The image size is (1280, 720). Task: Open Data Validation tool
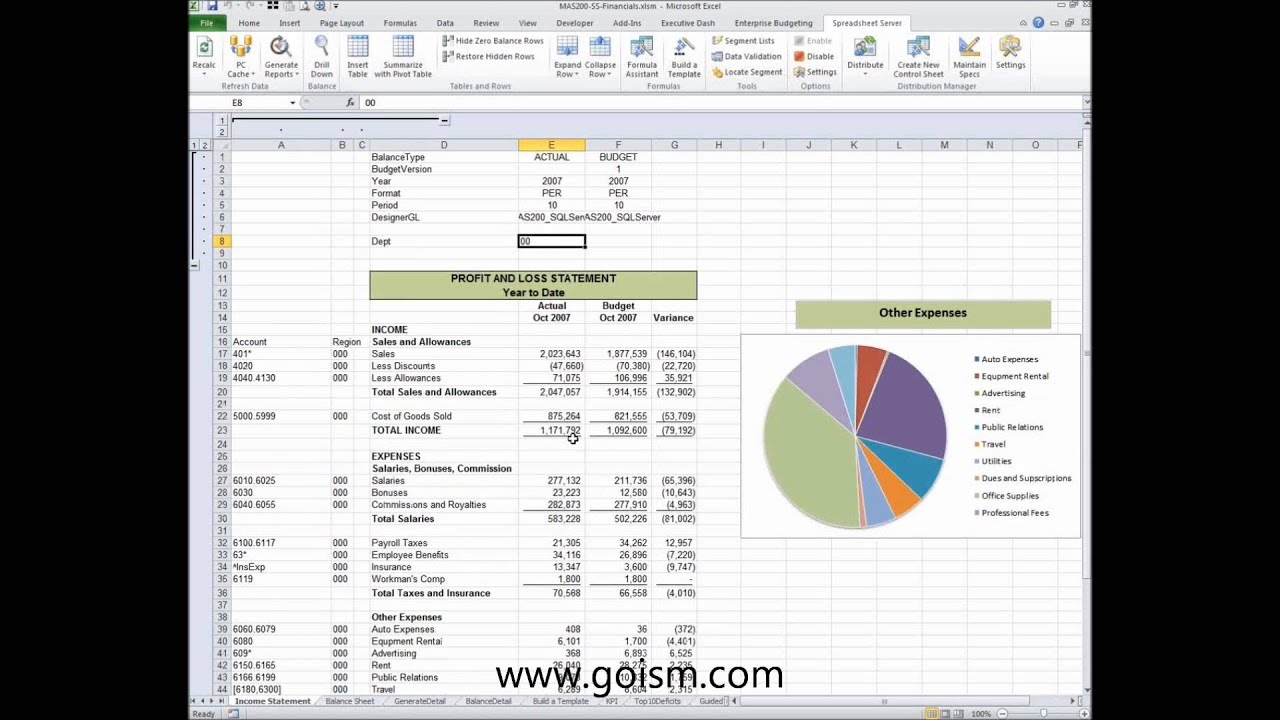tap(746, 56)
